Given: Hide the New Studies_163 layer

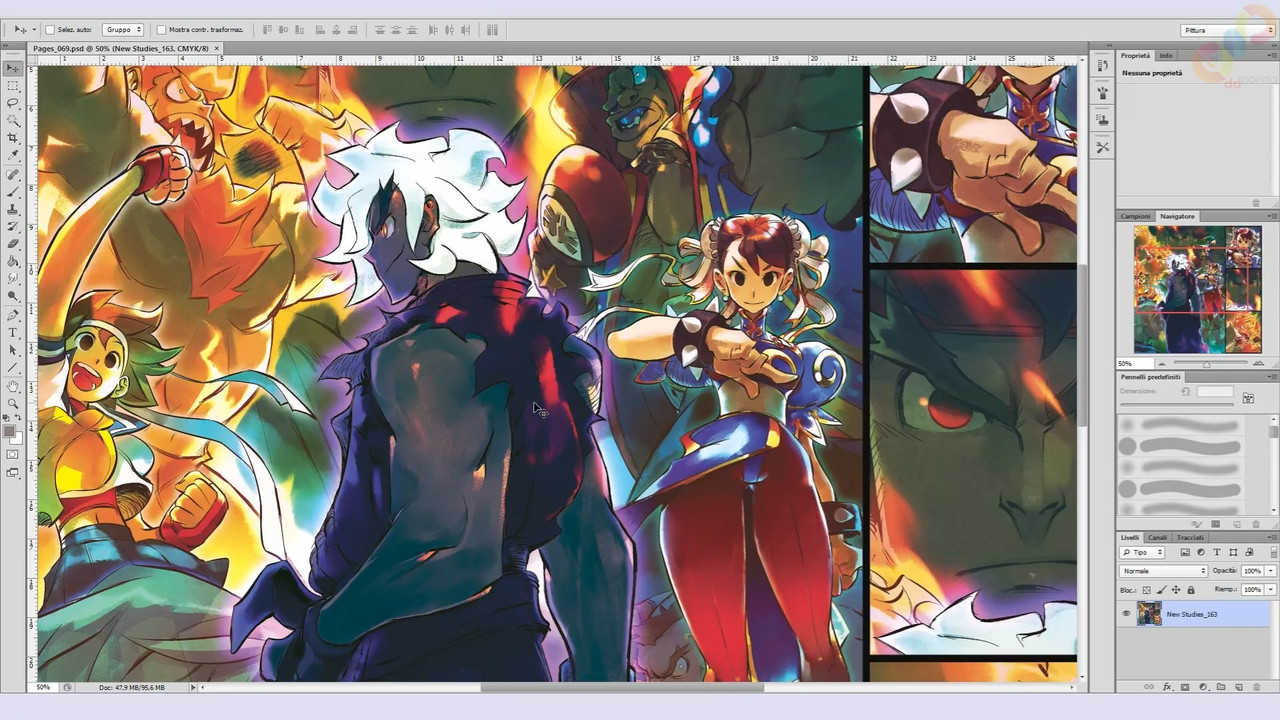Looking at the screenshot, I should click(x=1126, y=614).
